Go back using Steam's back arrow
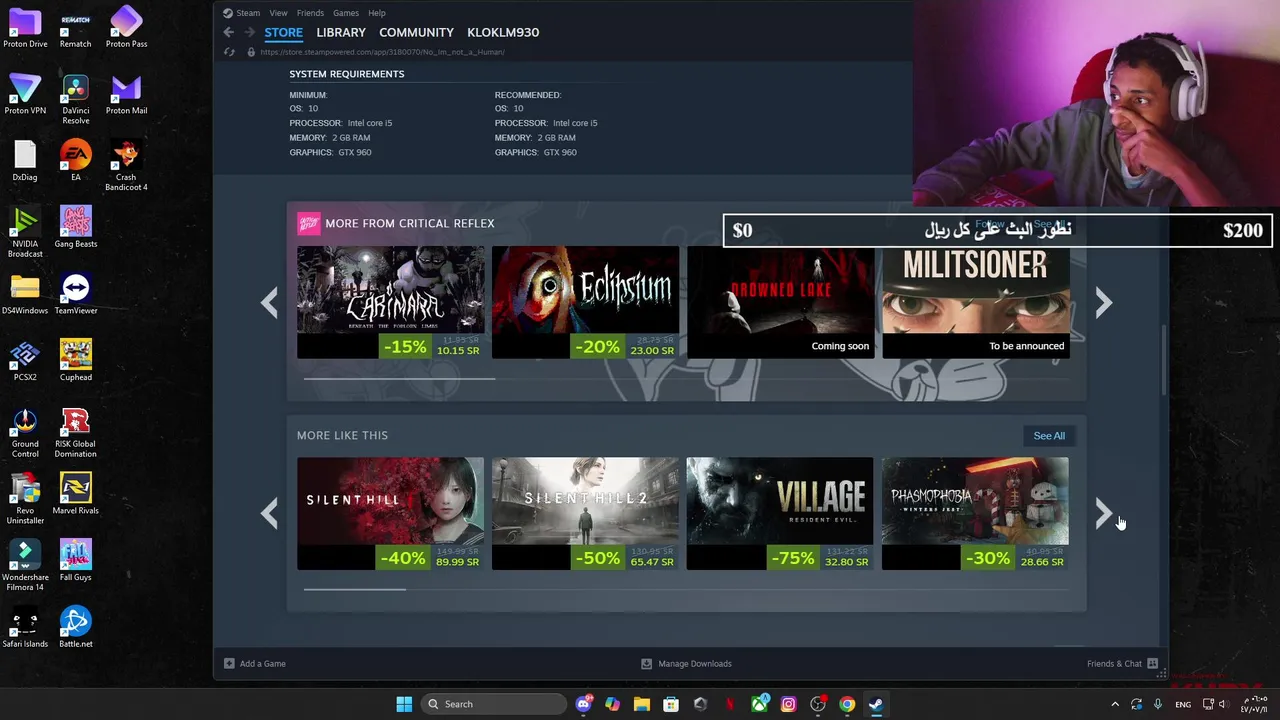The height and width of the screenshot is (720, 1280). (229, 32)
